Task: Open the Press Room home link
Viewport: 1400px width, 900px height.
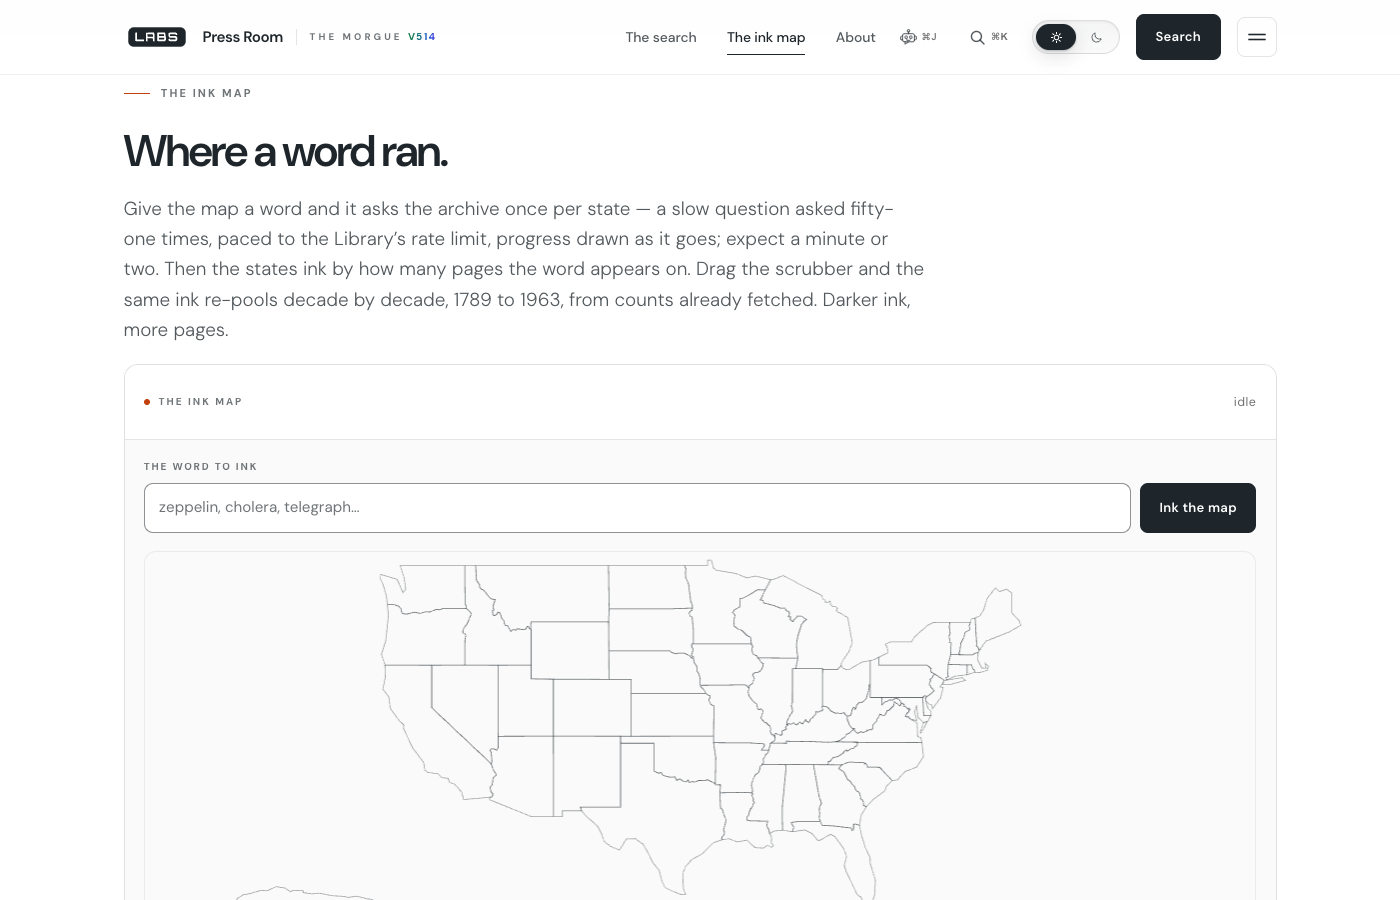Action: (243, 37)
